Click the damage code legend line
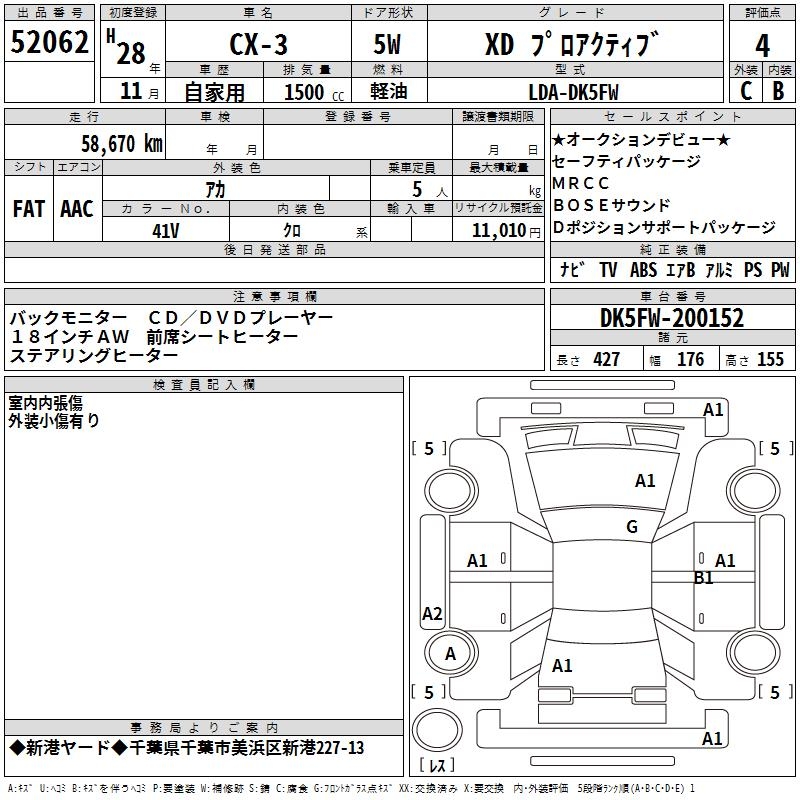The width and height of the screenshot is (800, 800). coord(351,788)
